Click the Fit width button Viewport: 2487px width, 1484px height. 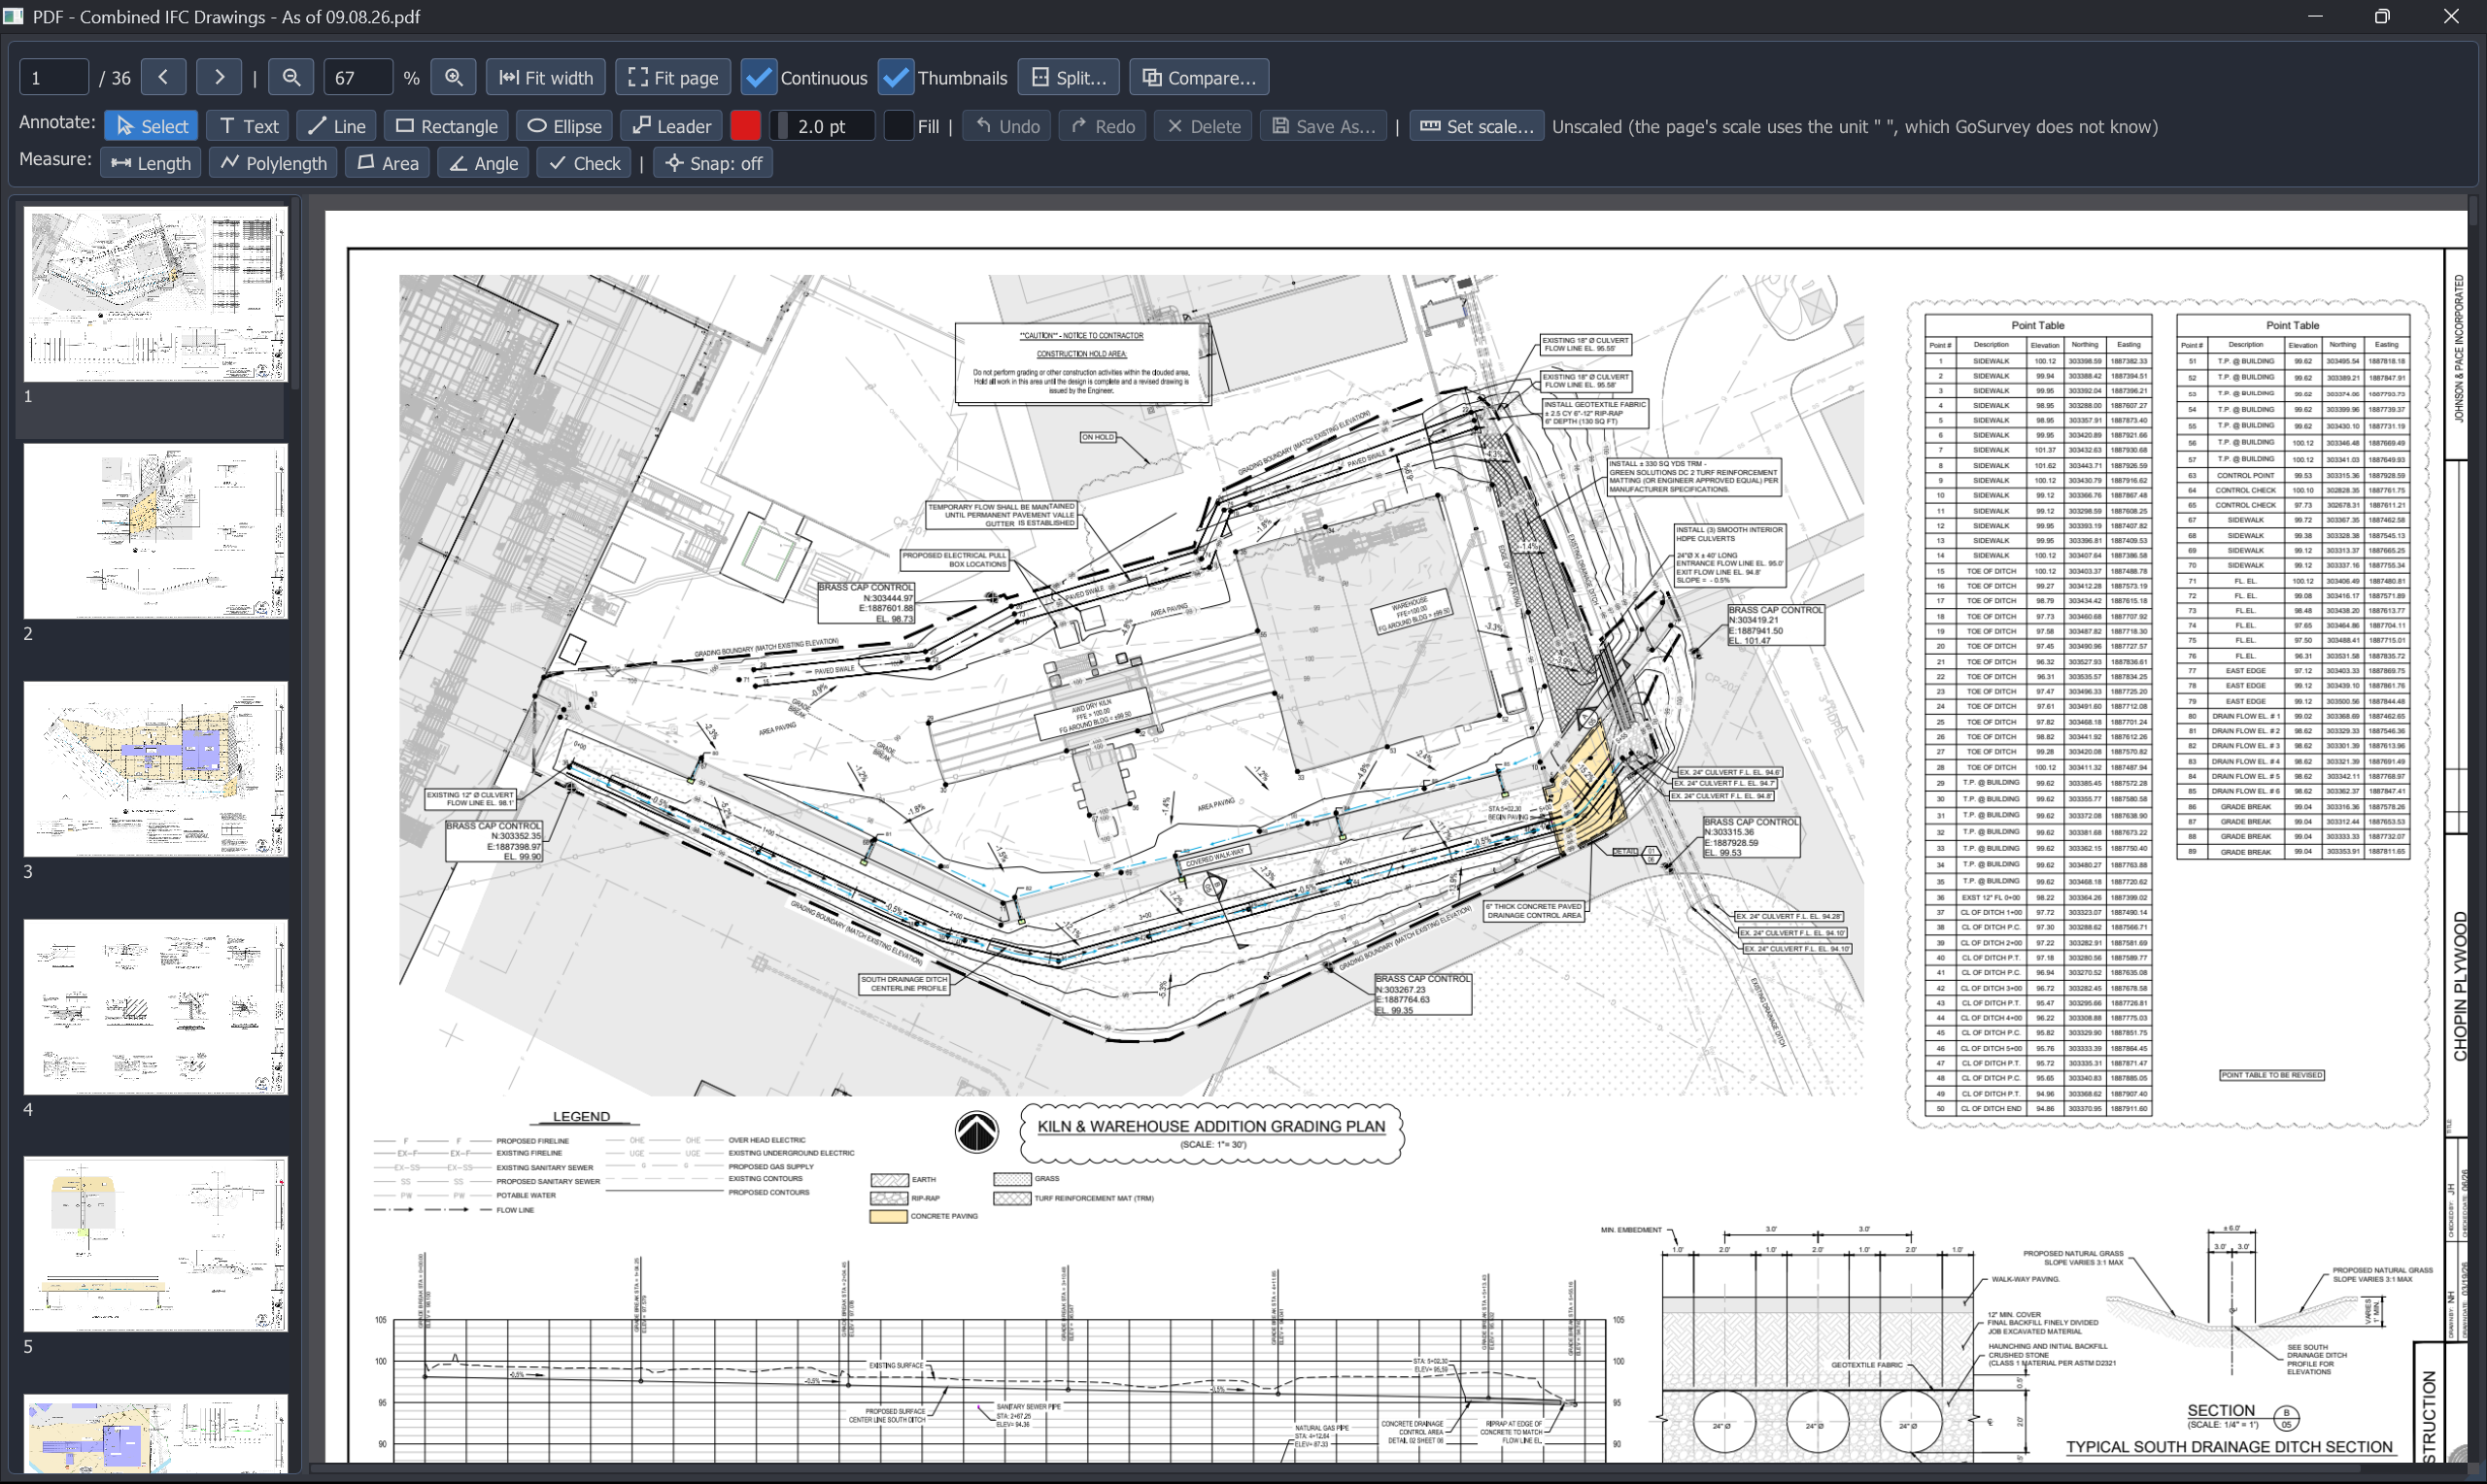(546, 77)
